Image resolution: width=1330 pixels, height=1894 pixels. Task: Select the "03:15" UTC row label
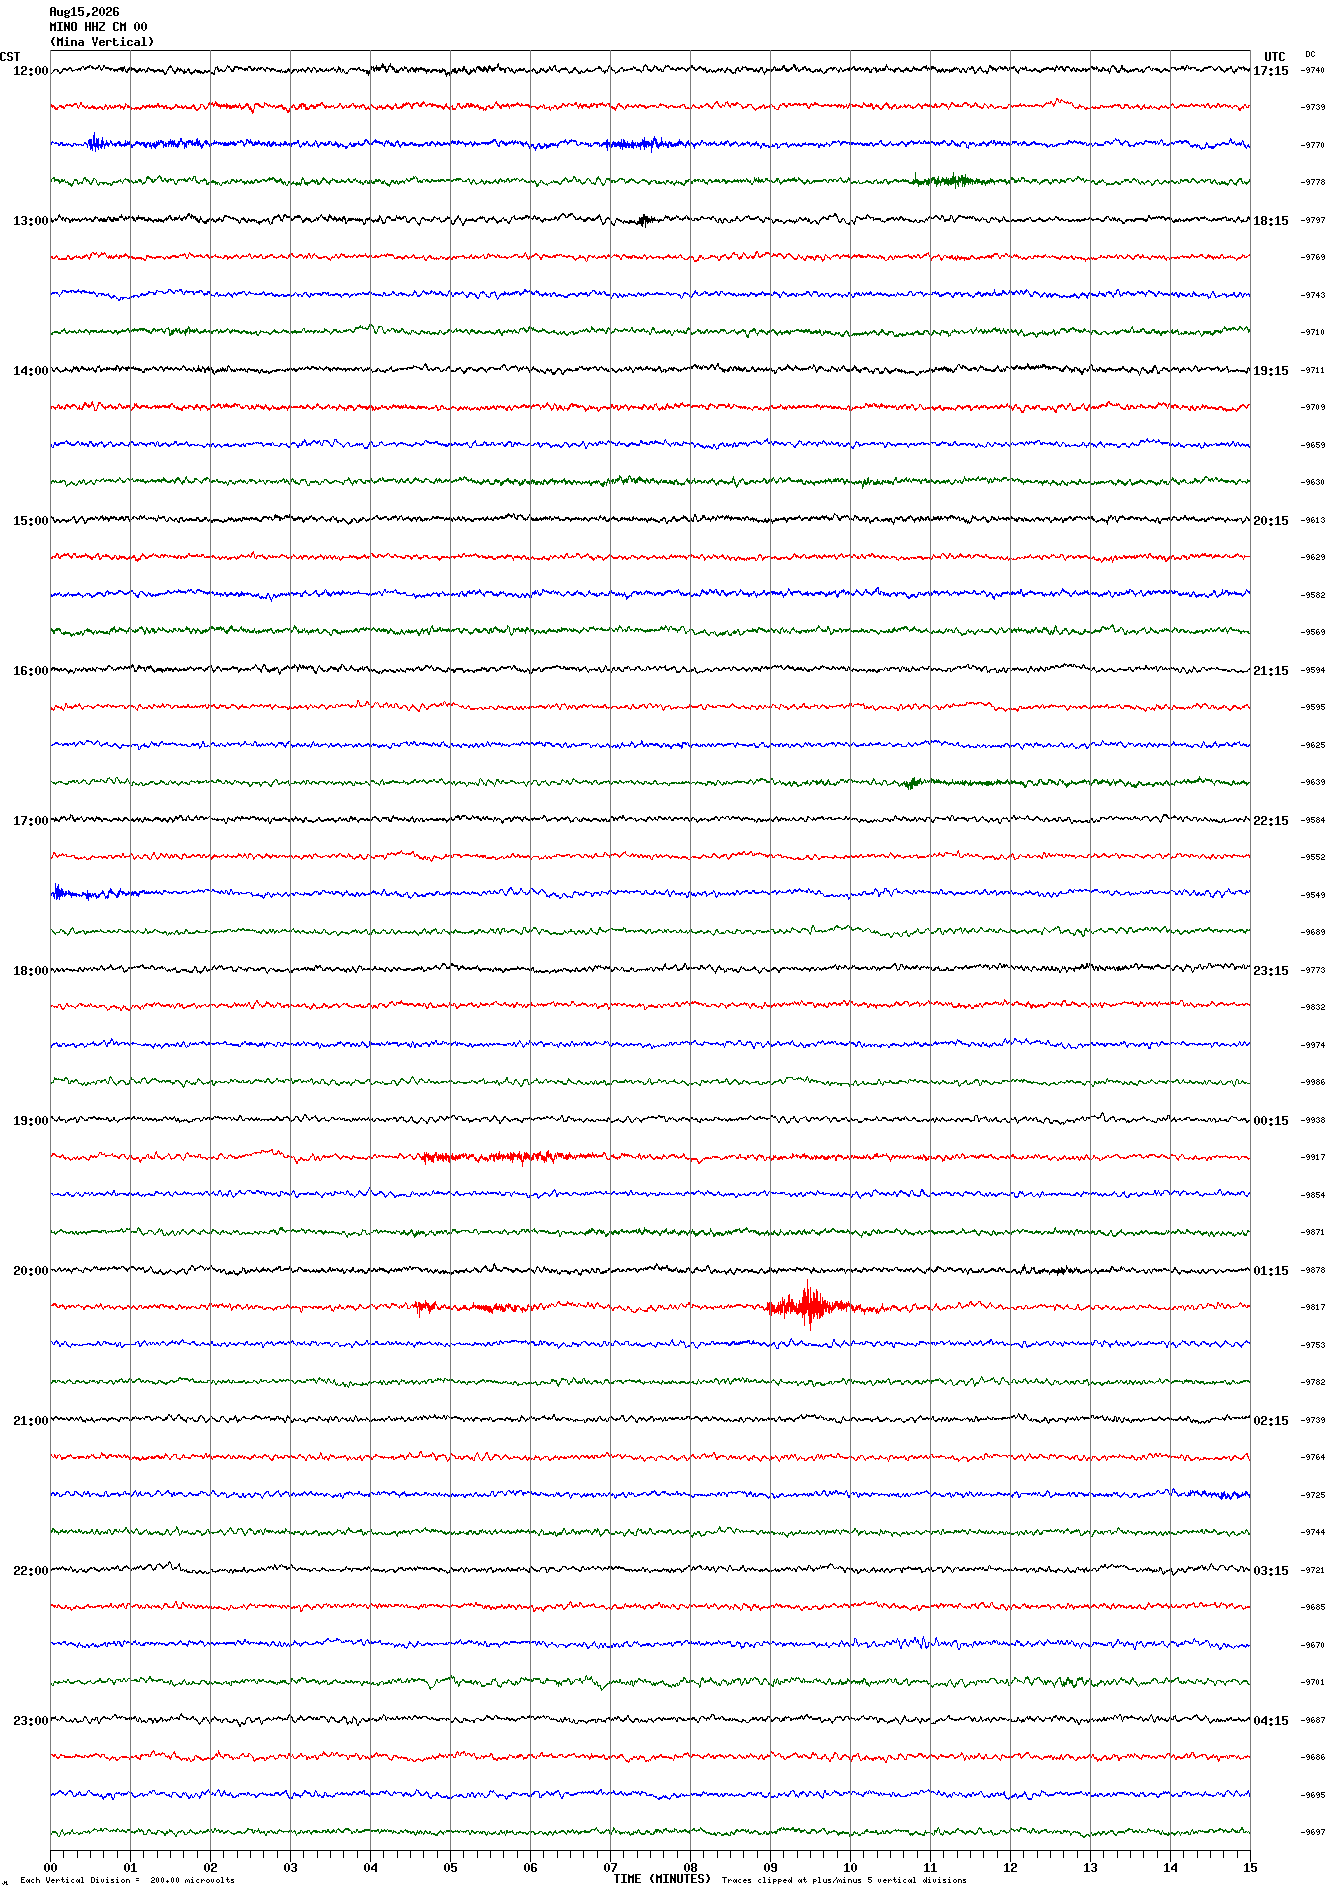(x=1271, y=1571)
